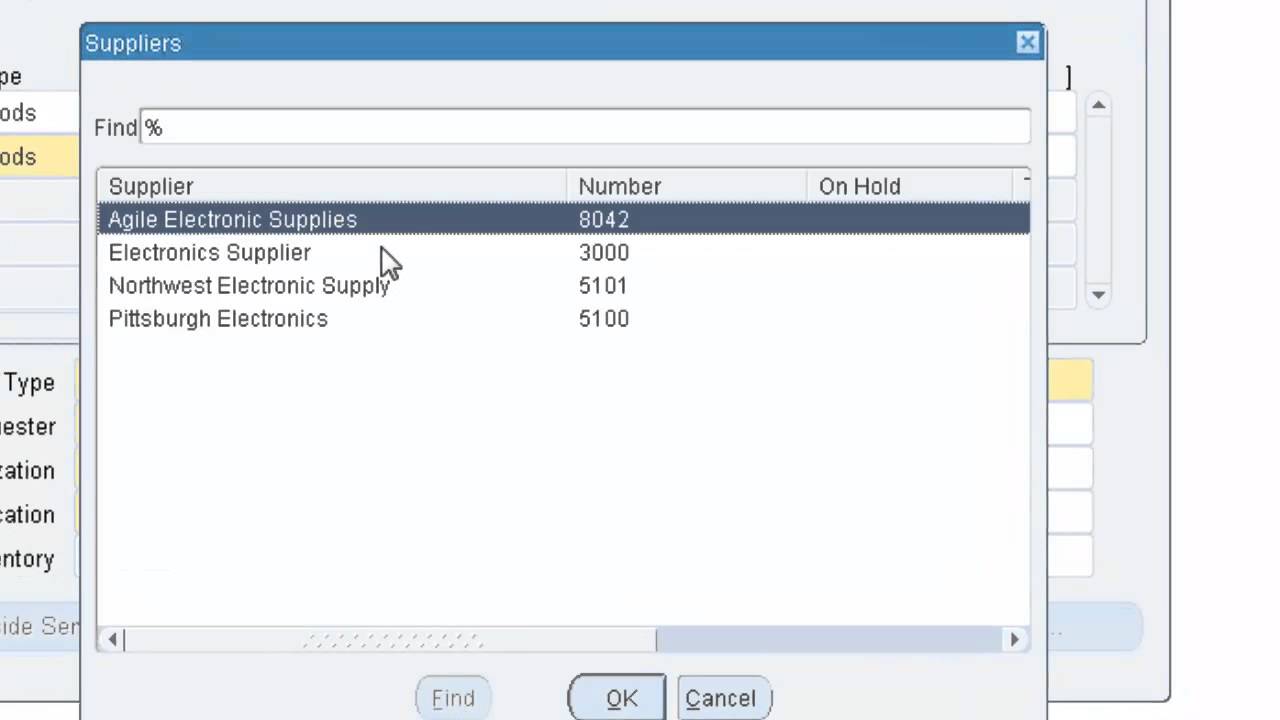This screenshot has width=1280, height=720.
Task: Click supplier number 8042
Action: [x=604, y=219]
